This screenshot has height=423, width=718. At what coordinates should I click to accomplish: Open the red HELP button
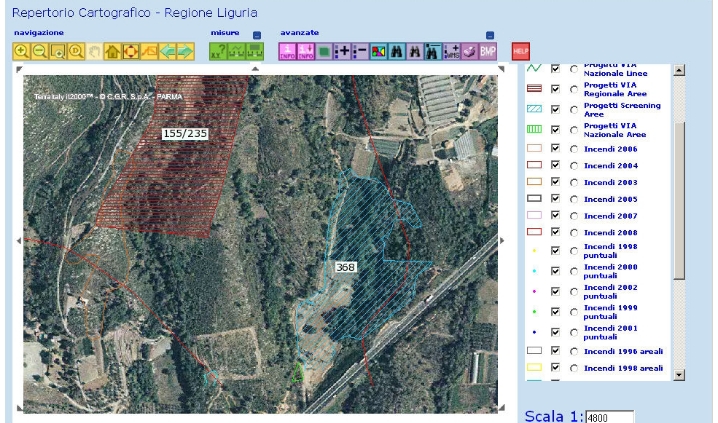pos(521,51)
